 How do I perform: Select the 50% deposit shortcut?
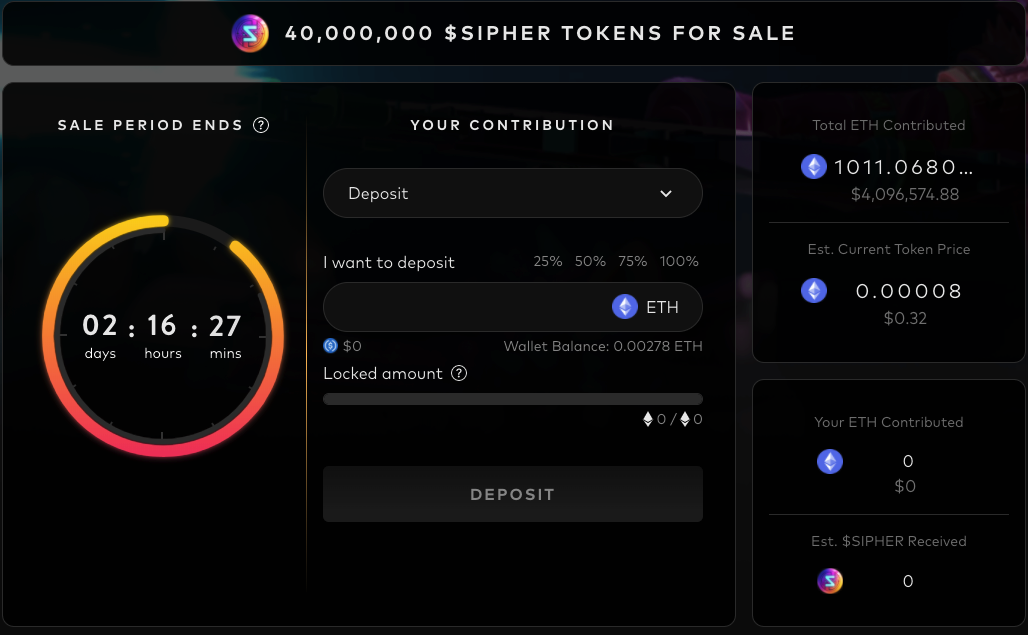pyautogui.click(x=589, y=261)
